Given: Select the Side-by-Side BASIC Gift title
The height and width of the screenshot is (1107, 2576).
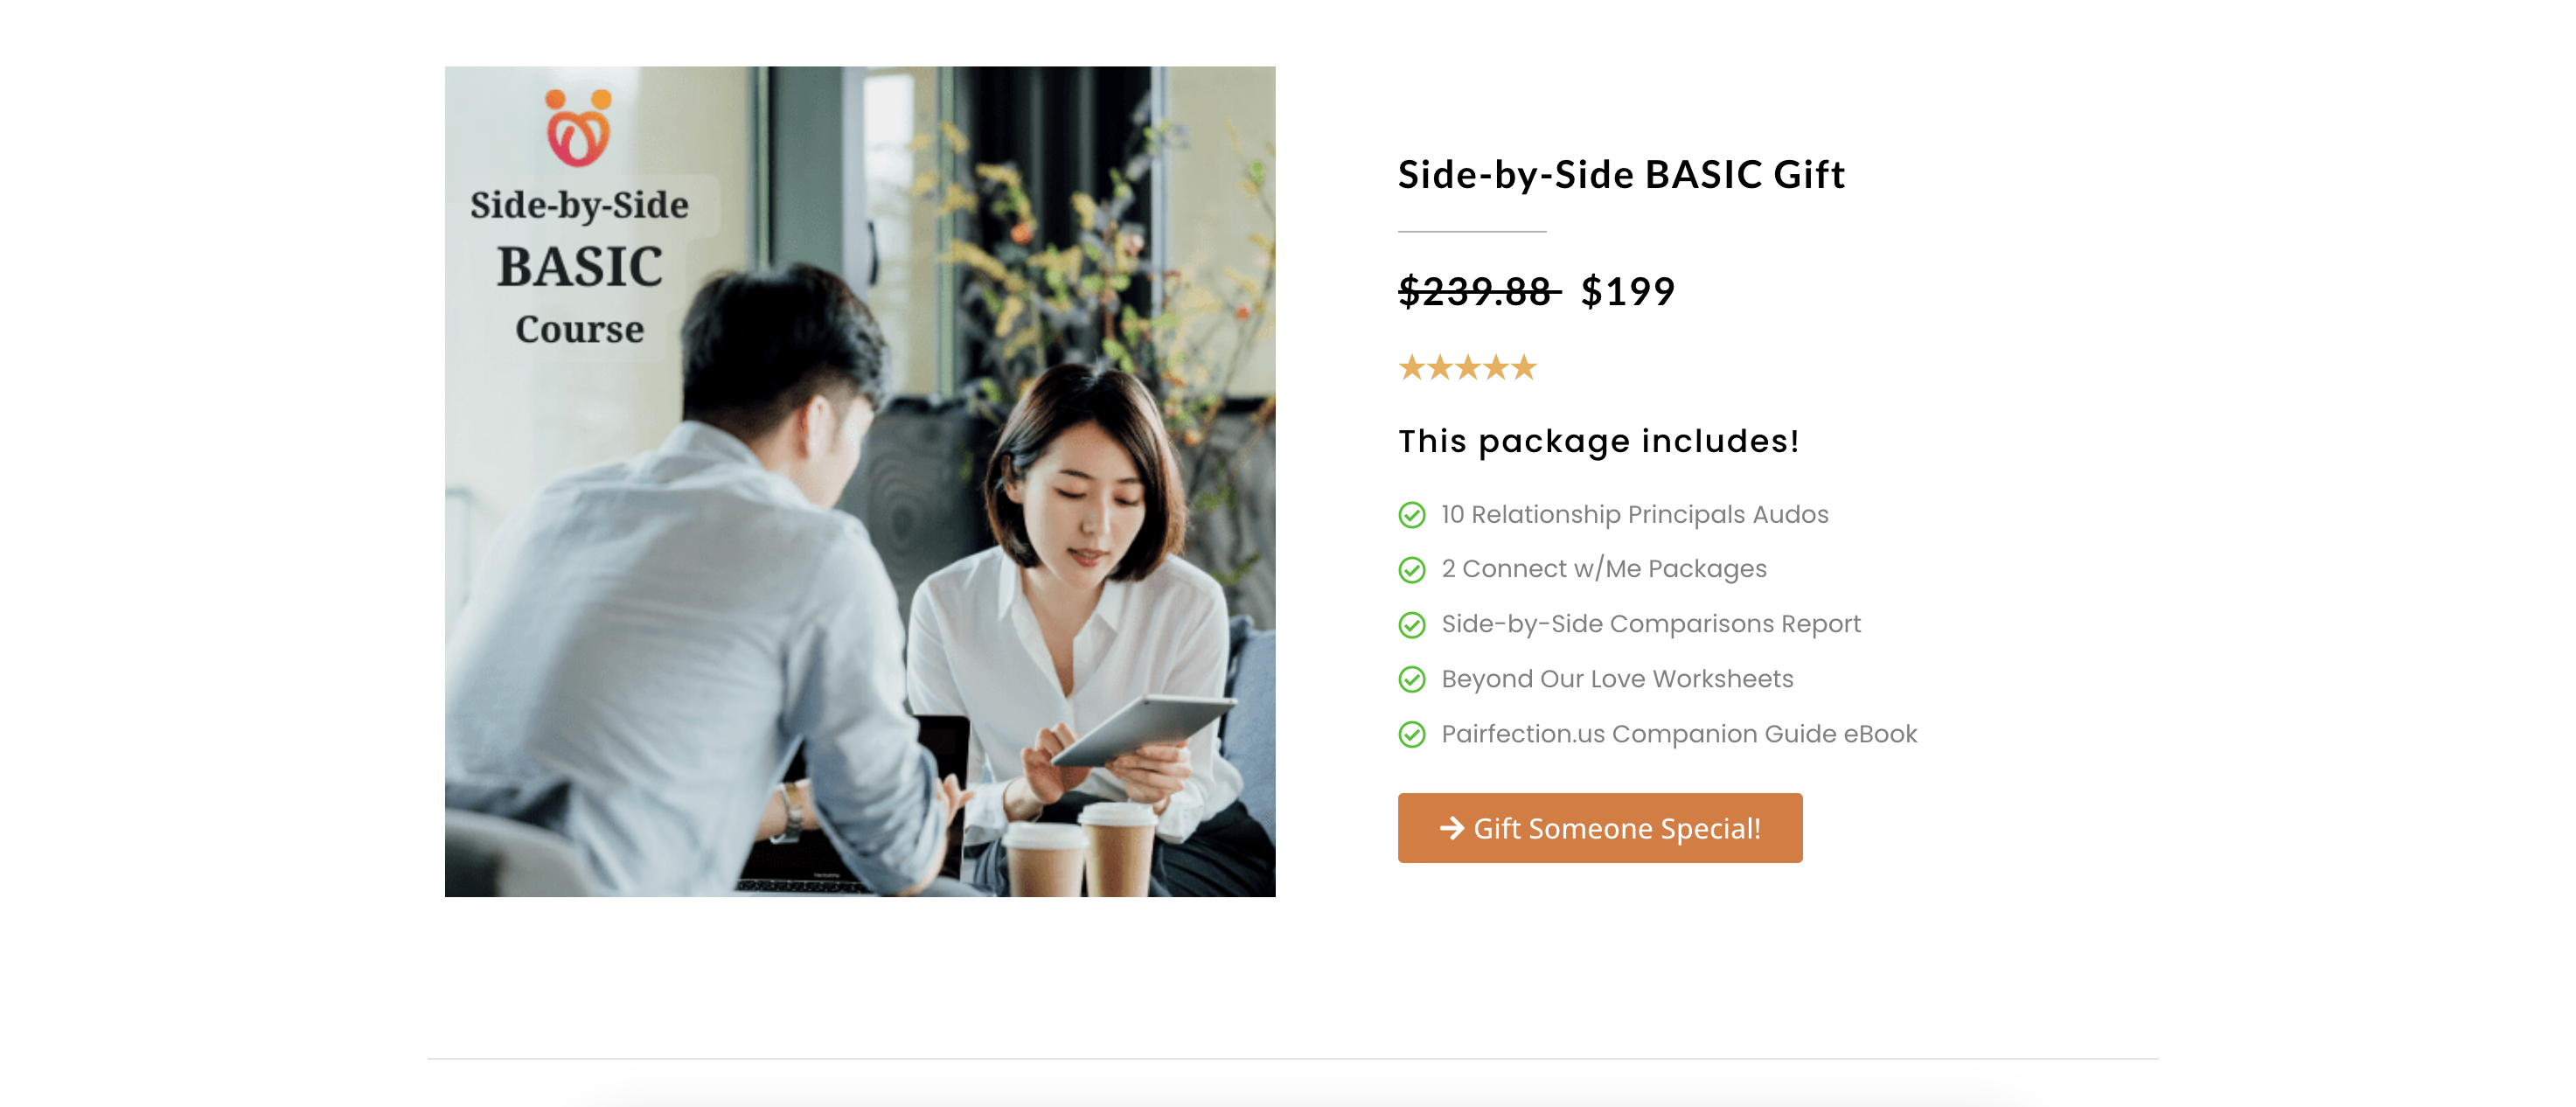Looking at the screenshot, I should (x=1621, y=175).
